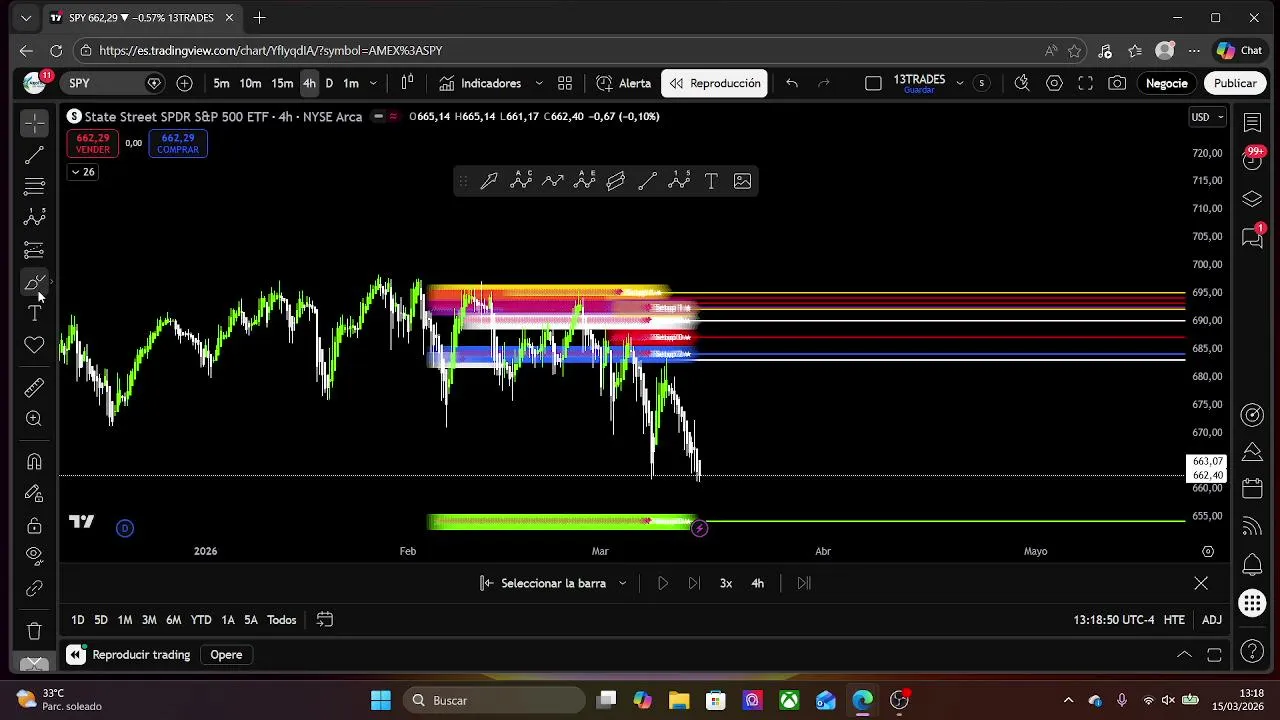Click the drawing link sync icon
Screen dimensions: 1280x720
click(x=34, y=589)
